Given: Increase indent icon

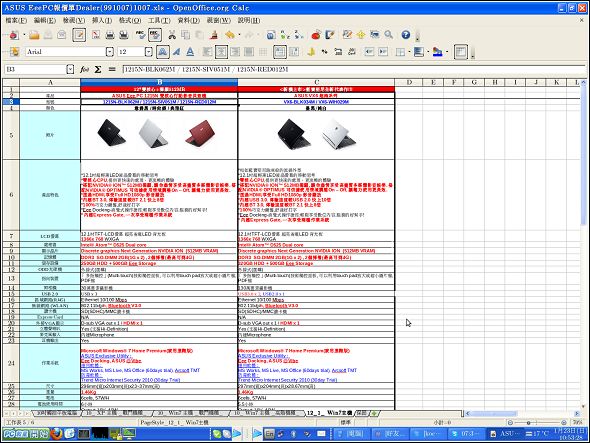Looking at the screenshot, I should pos(383,52).
